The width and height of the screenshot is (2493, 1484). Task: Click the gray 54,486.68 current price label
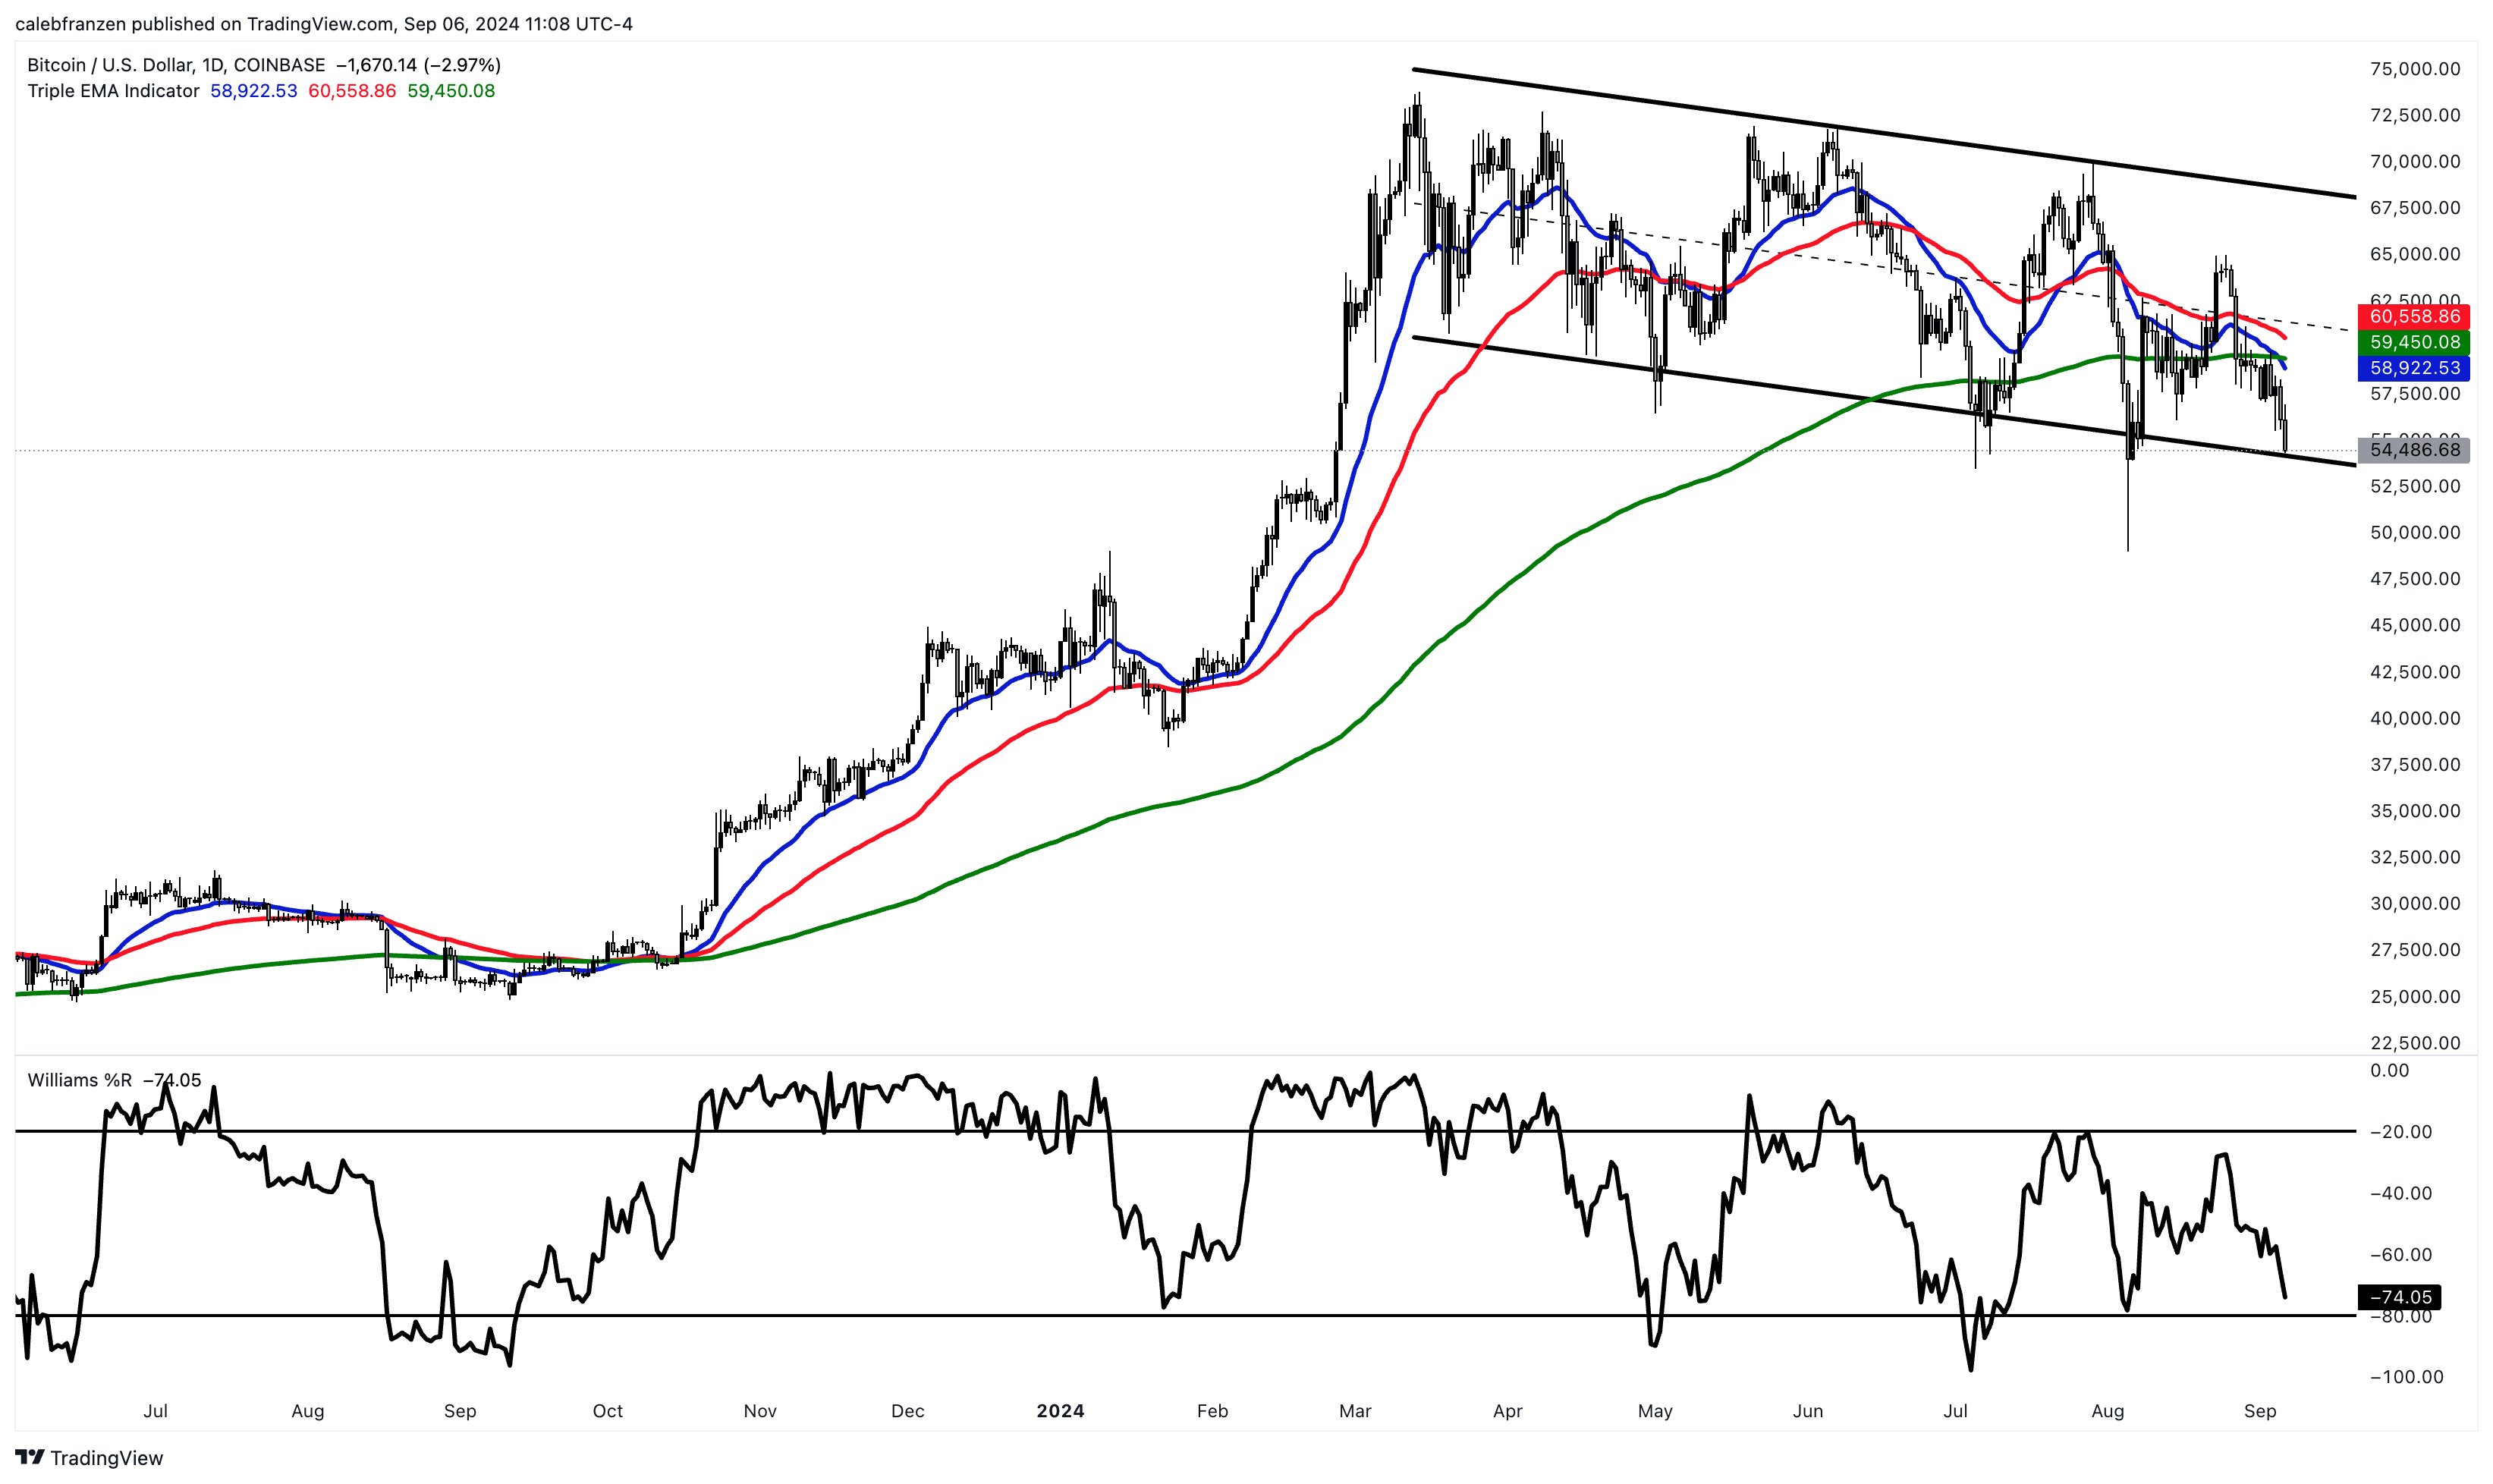(2414, 450)
